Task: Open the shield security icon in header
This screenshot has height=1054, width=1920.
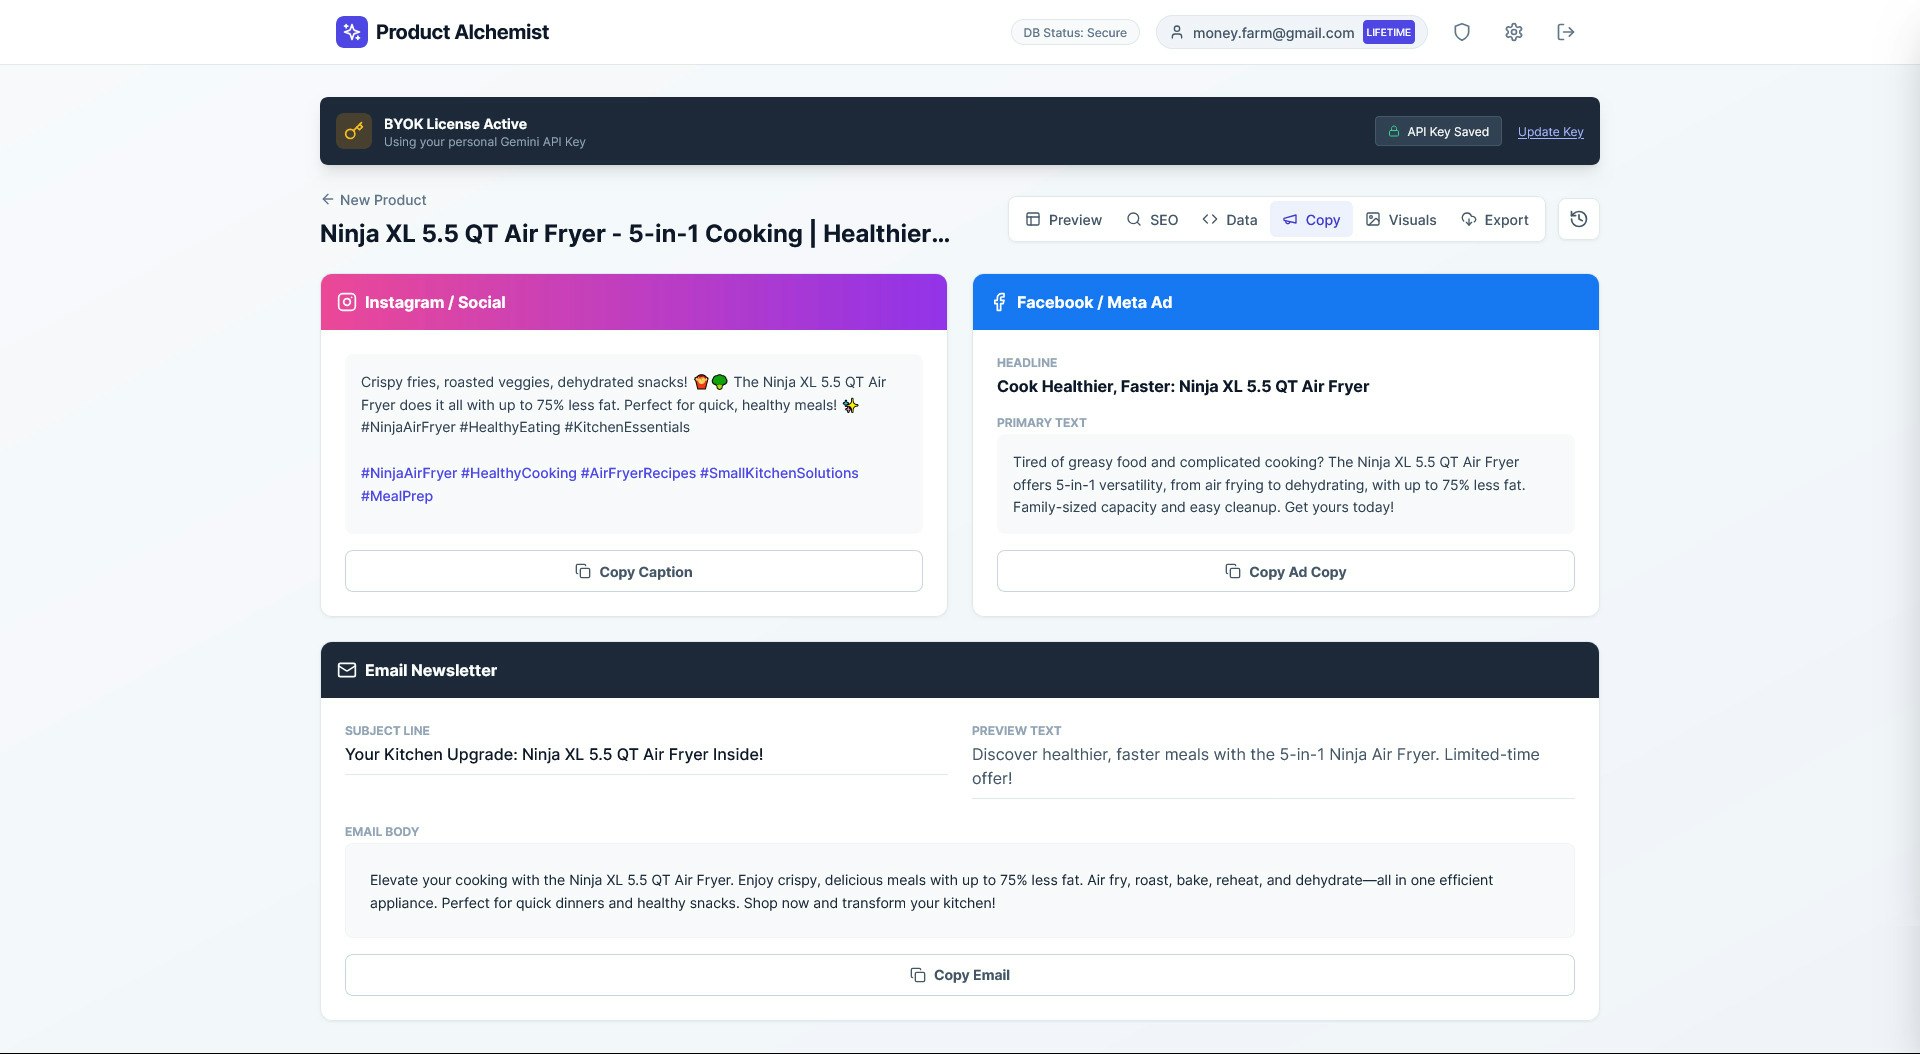Action: click(1462, 32)
